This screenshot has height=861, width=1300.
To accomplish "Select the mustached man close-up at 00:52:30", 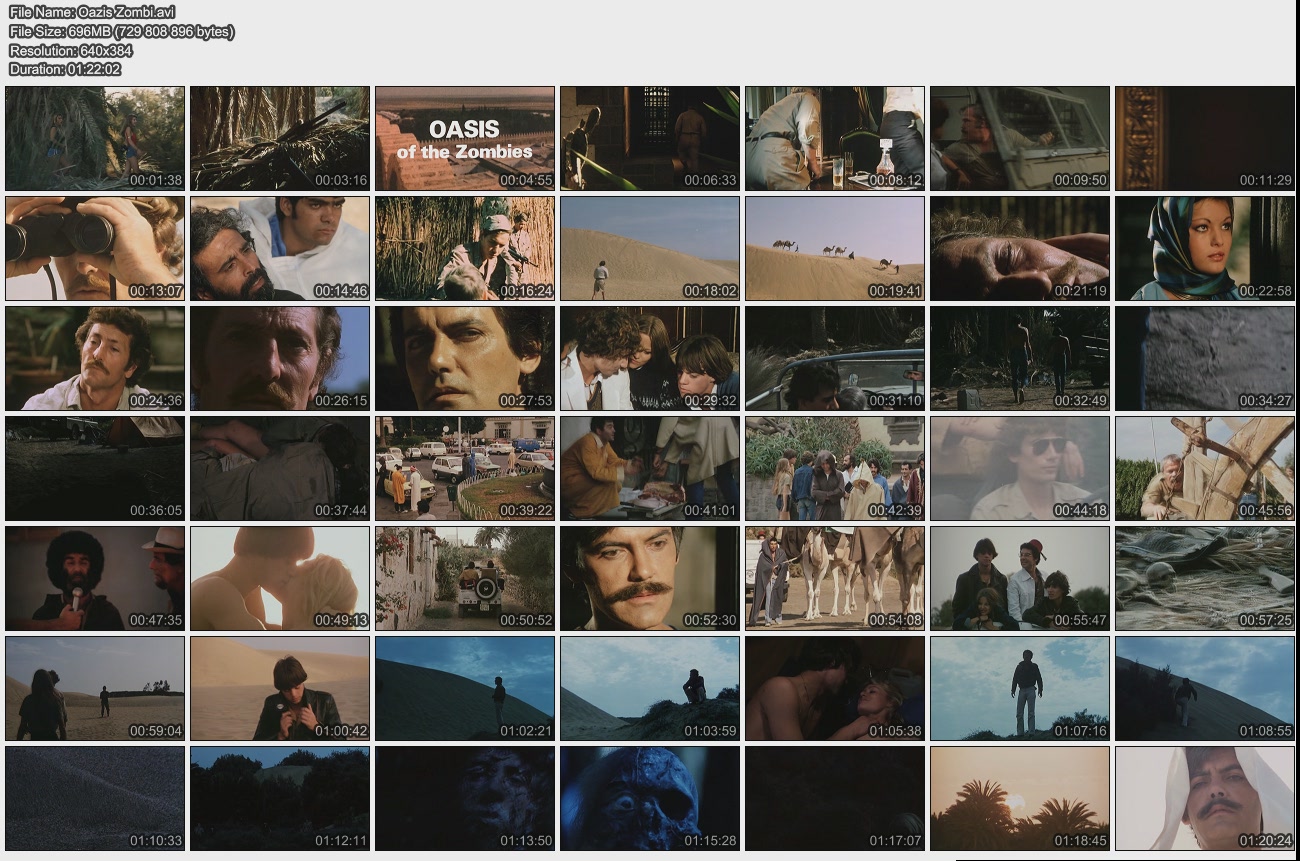I will [x=650, y=578].
